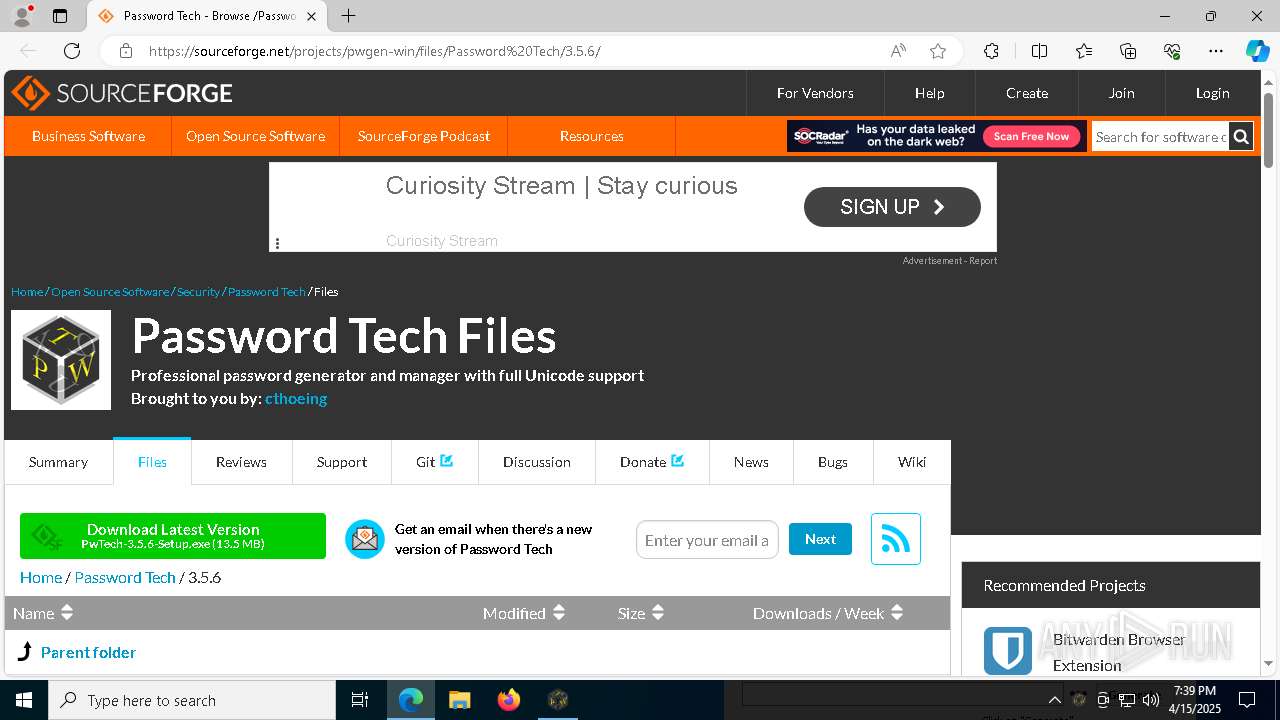The width and height of the screenshot is (1280, 720).
Task: Open the Support tab
Action: (342, 462)
